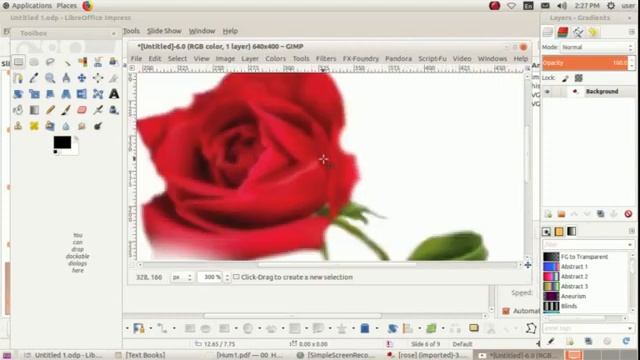Switch to the Channels tab in dock
Image resolution: width=640 pixels, height=360 pixels.
563,32
